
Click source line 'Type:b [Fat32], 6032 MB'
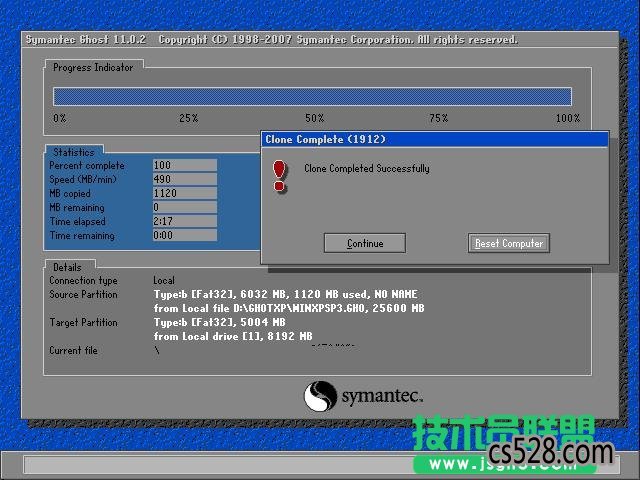coord(286,294)
